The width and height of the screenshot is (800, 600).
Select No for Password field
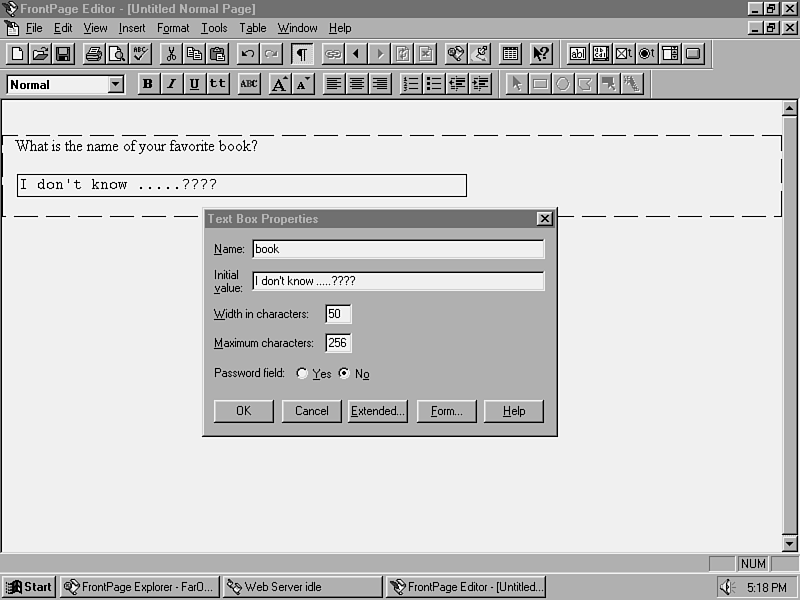(x=345, y=374)
